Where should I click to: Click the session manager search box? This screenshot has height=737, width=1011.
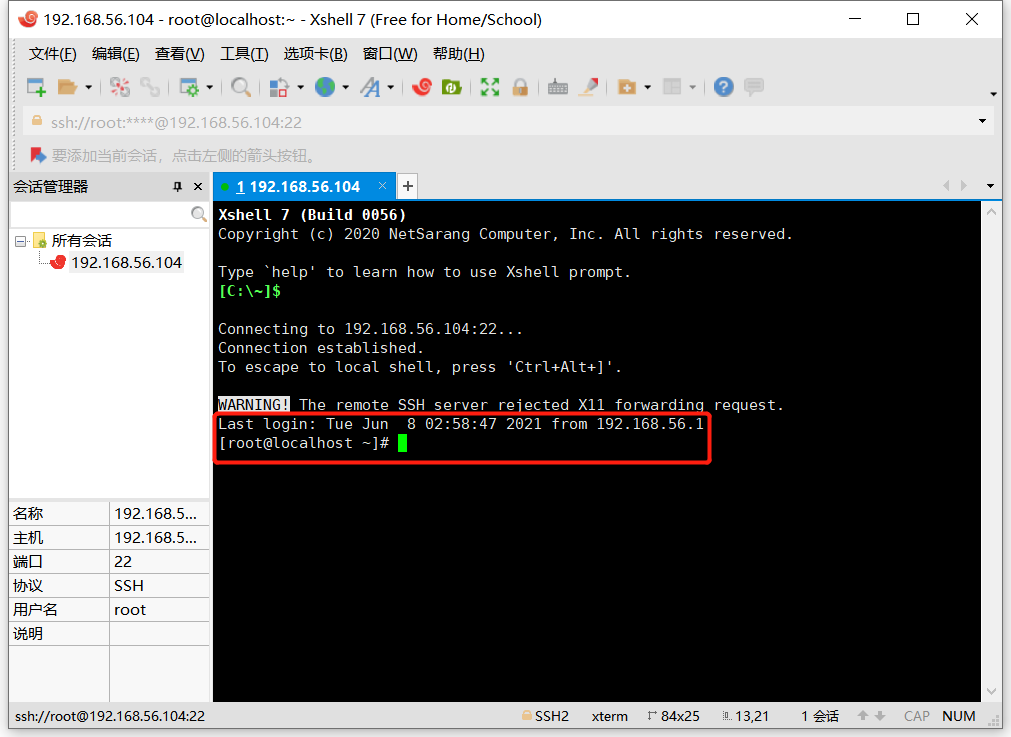[101, 214]
